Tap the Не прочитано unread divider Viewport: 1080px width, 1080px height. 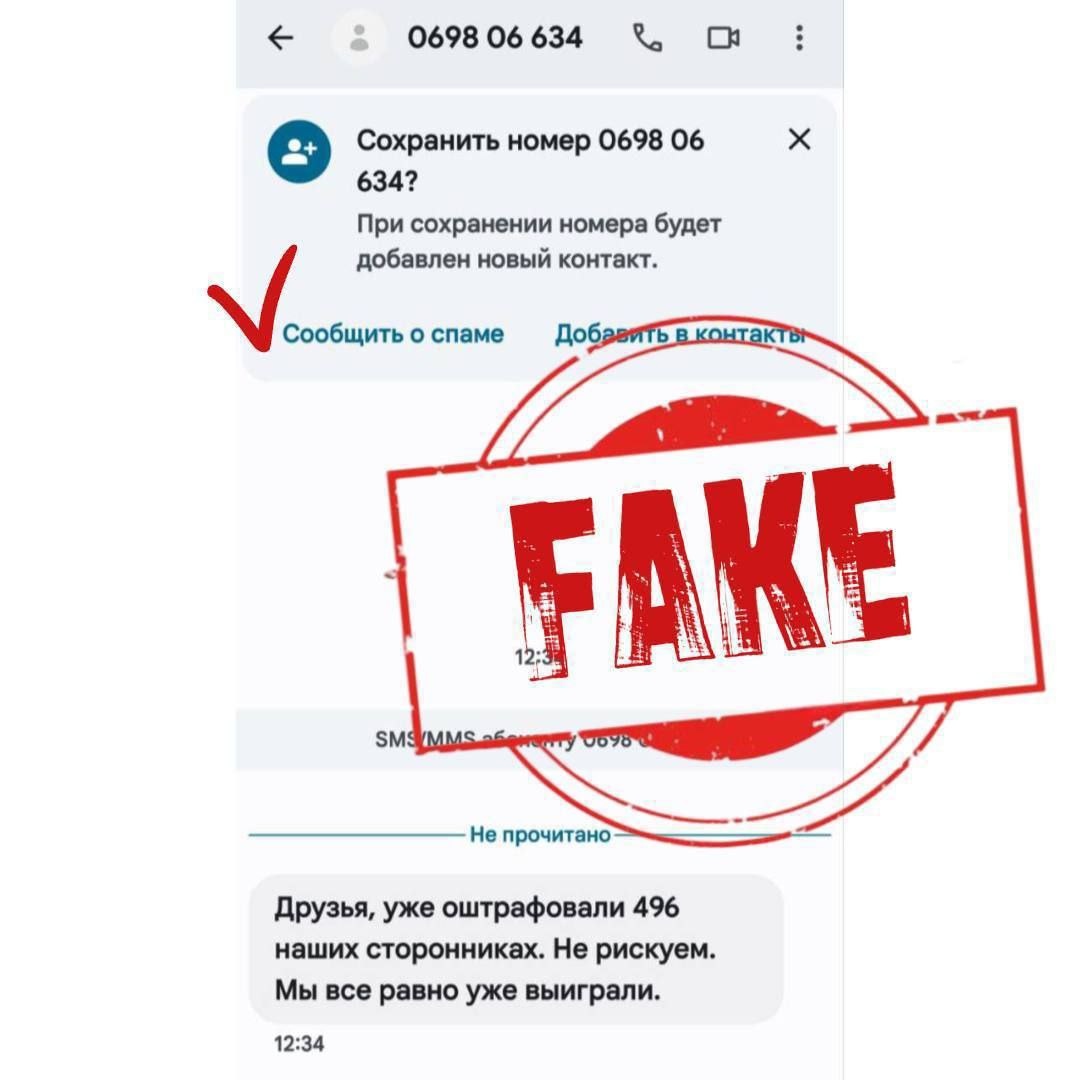tap(540, 835)
